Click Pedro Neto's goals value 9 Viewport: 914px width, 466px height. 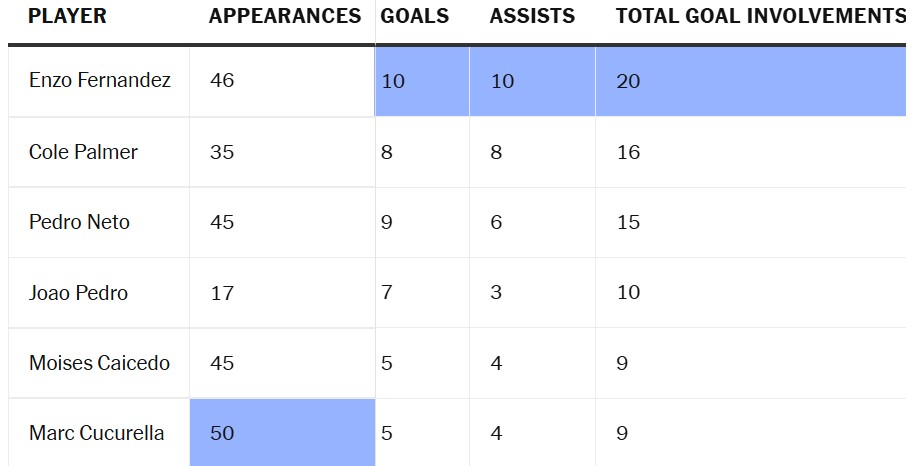(388, 222)
